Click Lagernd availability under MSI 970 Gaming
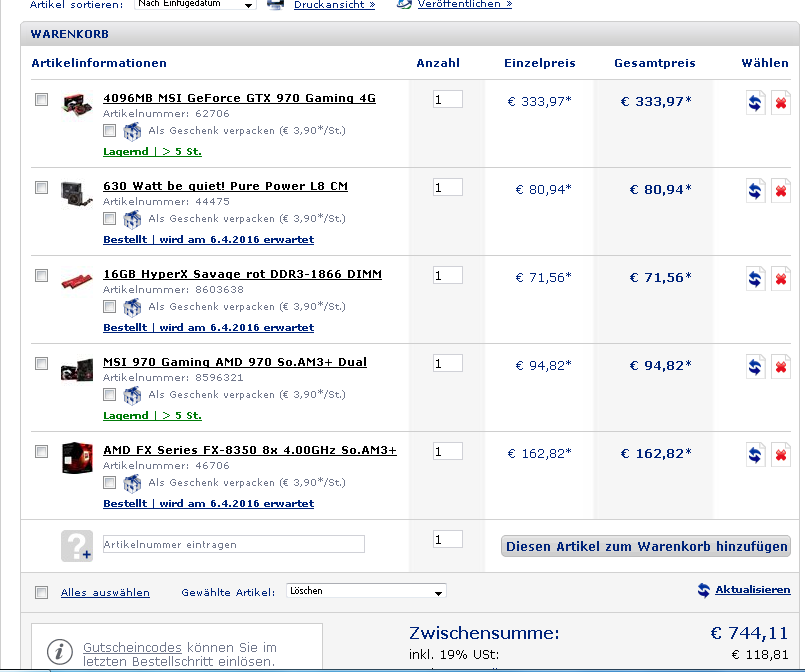The width and height of the screenshot is (805, 672). (152, 415)
